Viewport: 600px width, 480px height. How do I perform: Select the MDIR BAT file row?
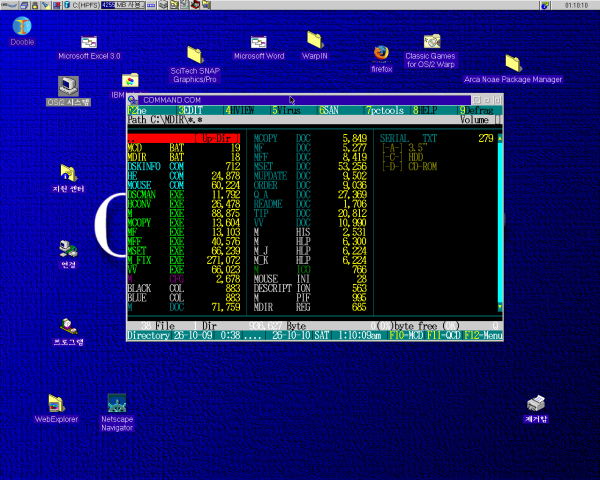[x=184, y=157]
